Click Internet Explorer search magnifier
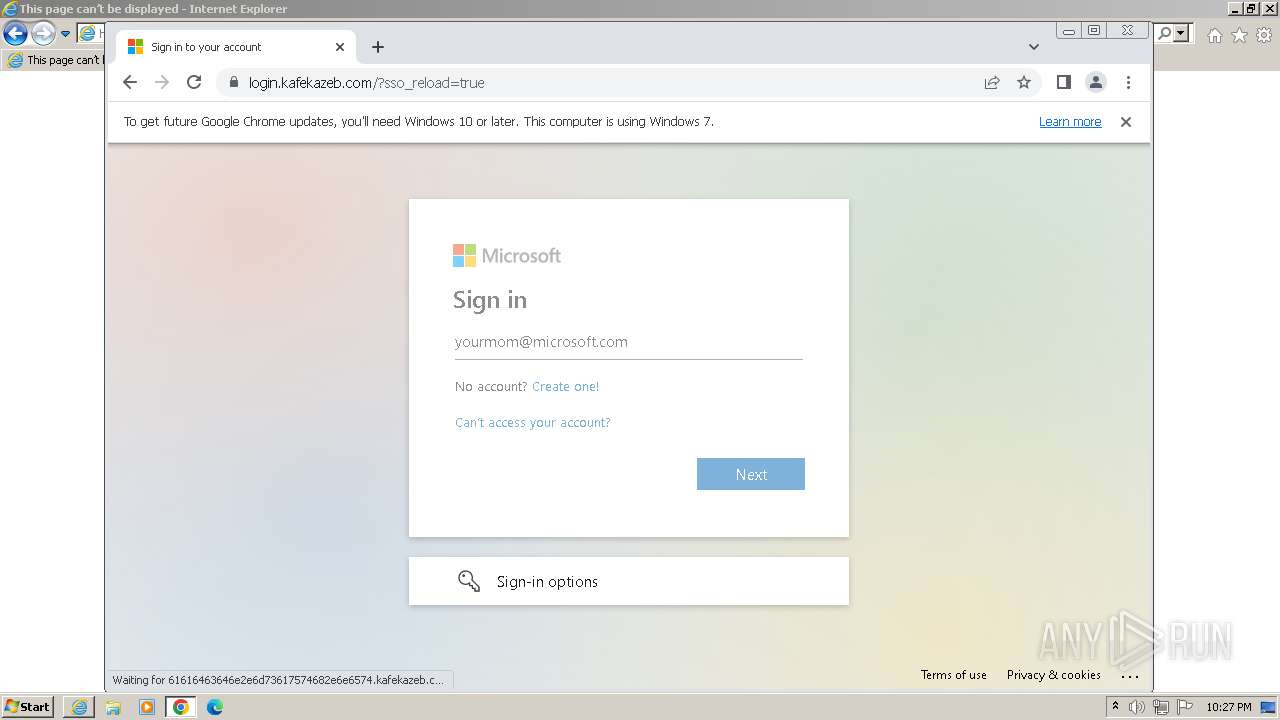Viewport: 1280px width, 720px height. click(1164, 34)
